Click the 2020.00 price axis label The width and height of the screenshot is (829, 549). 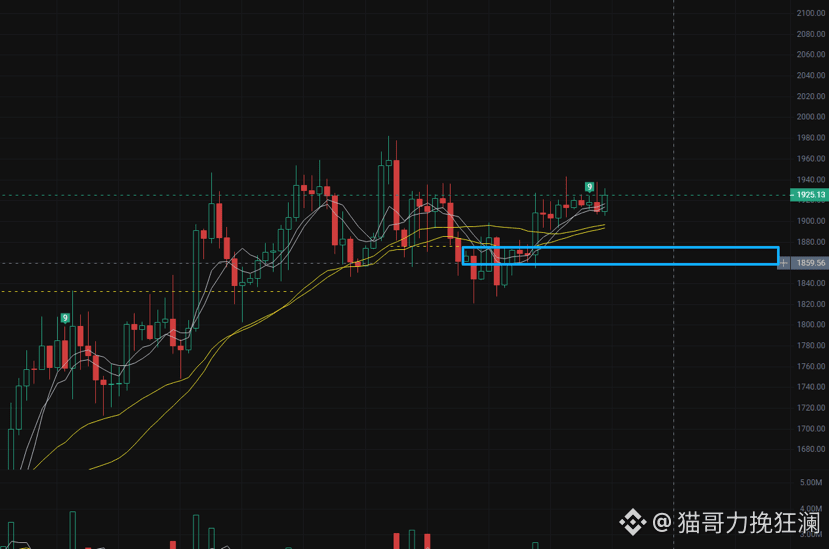tap(810, 96)
